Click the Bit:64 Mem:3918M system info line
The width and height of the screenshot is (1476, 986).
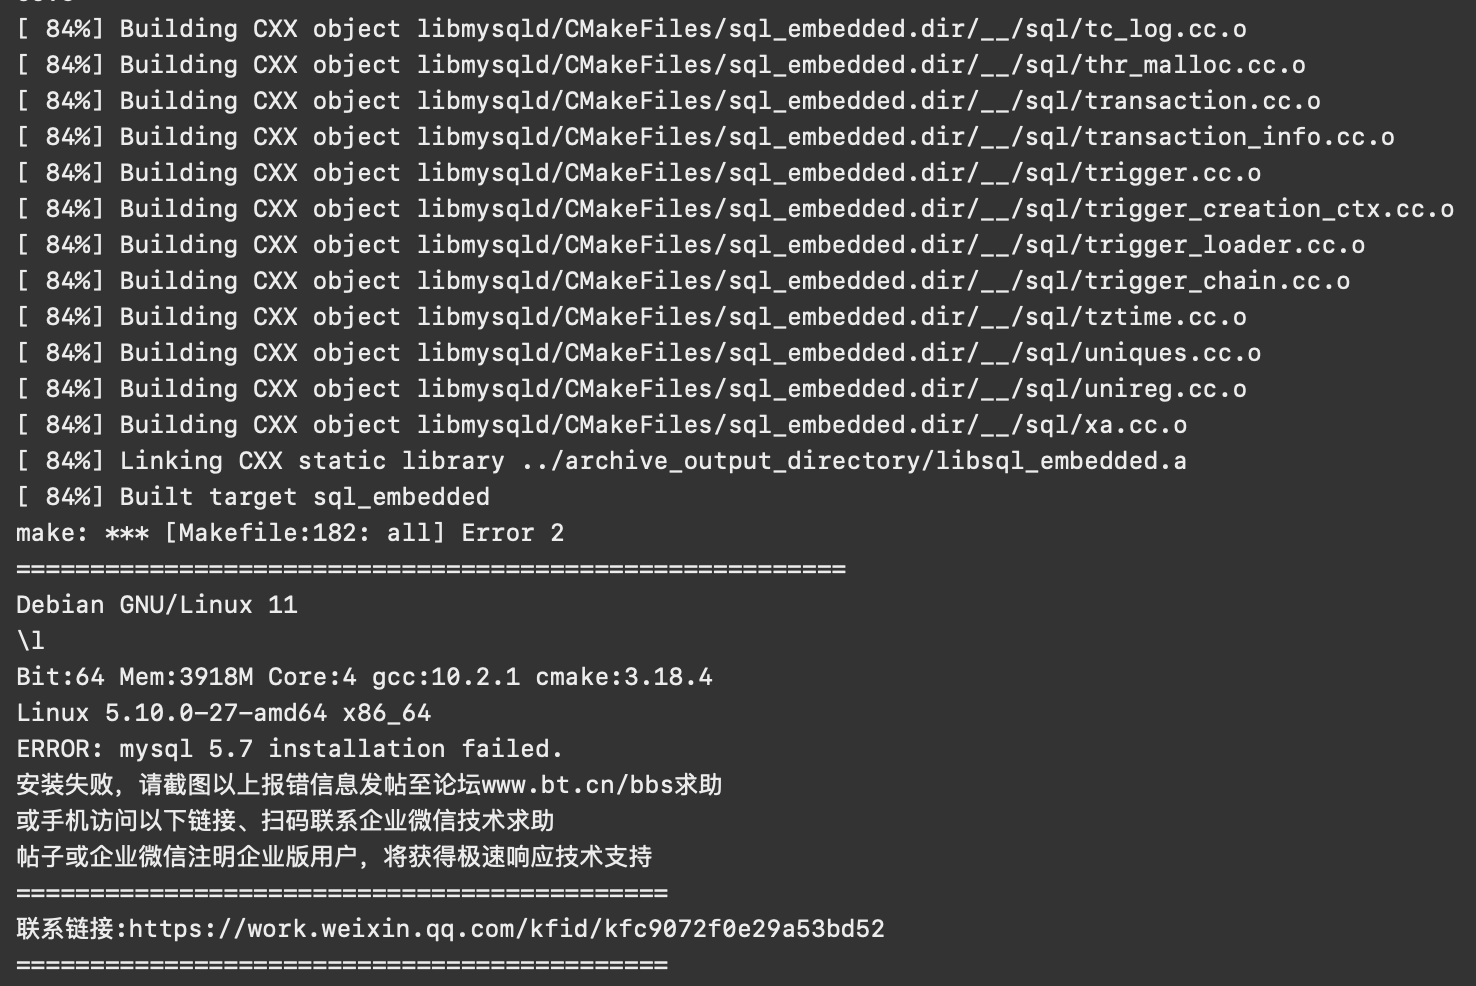[364, 677]
